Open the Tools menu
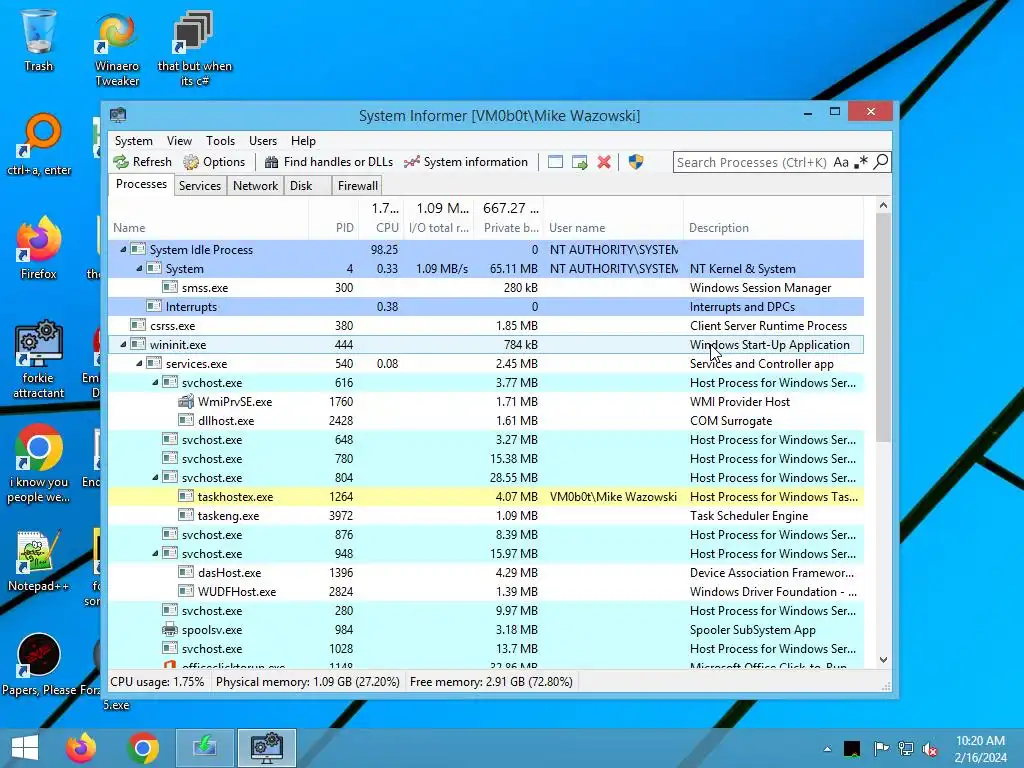Screen dimensions: 1024x768 tap(220, 141)
